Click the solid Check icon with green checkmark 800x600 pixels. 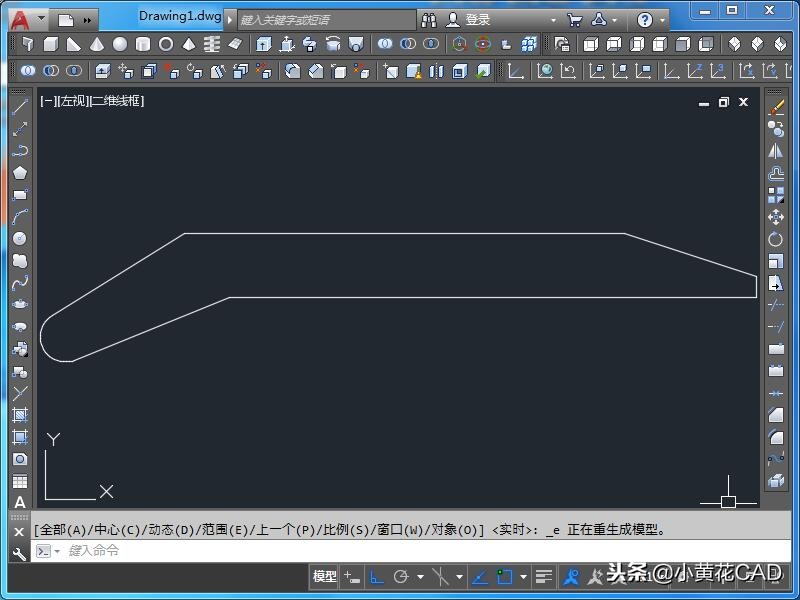(483, 71)
